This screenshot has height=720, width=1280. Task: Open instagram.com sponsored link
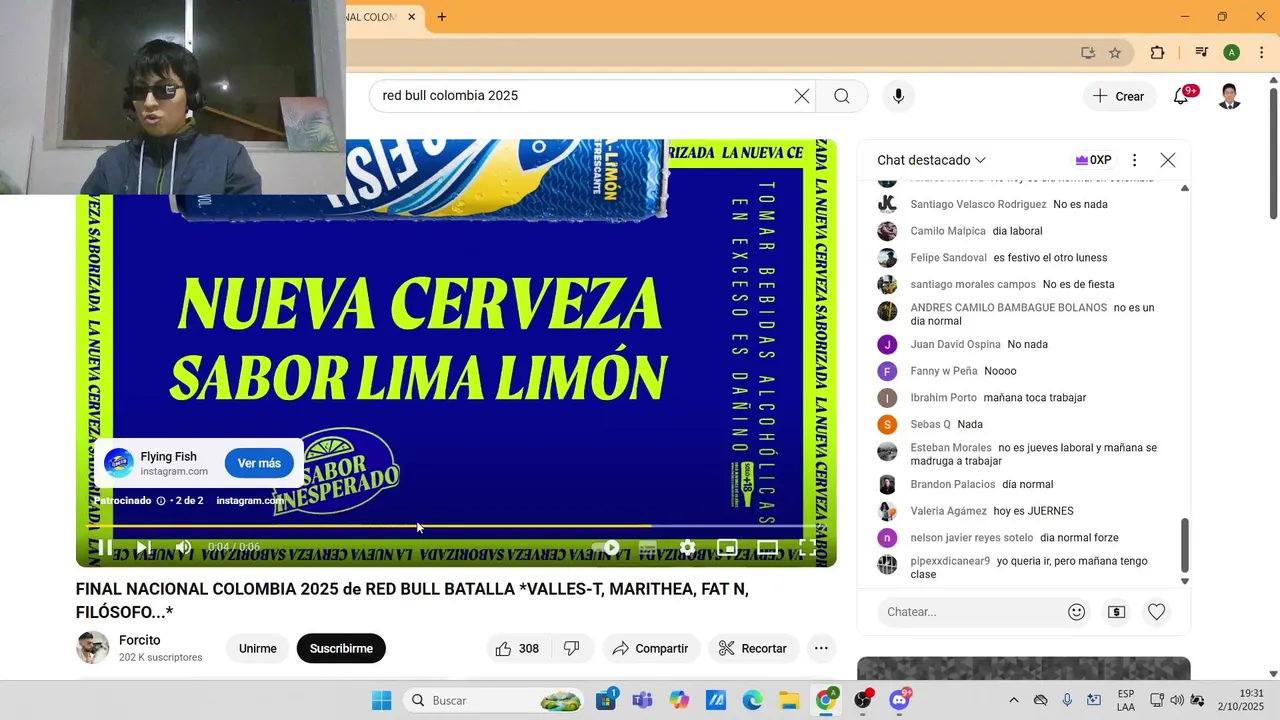(x=249, y=500)
